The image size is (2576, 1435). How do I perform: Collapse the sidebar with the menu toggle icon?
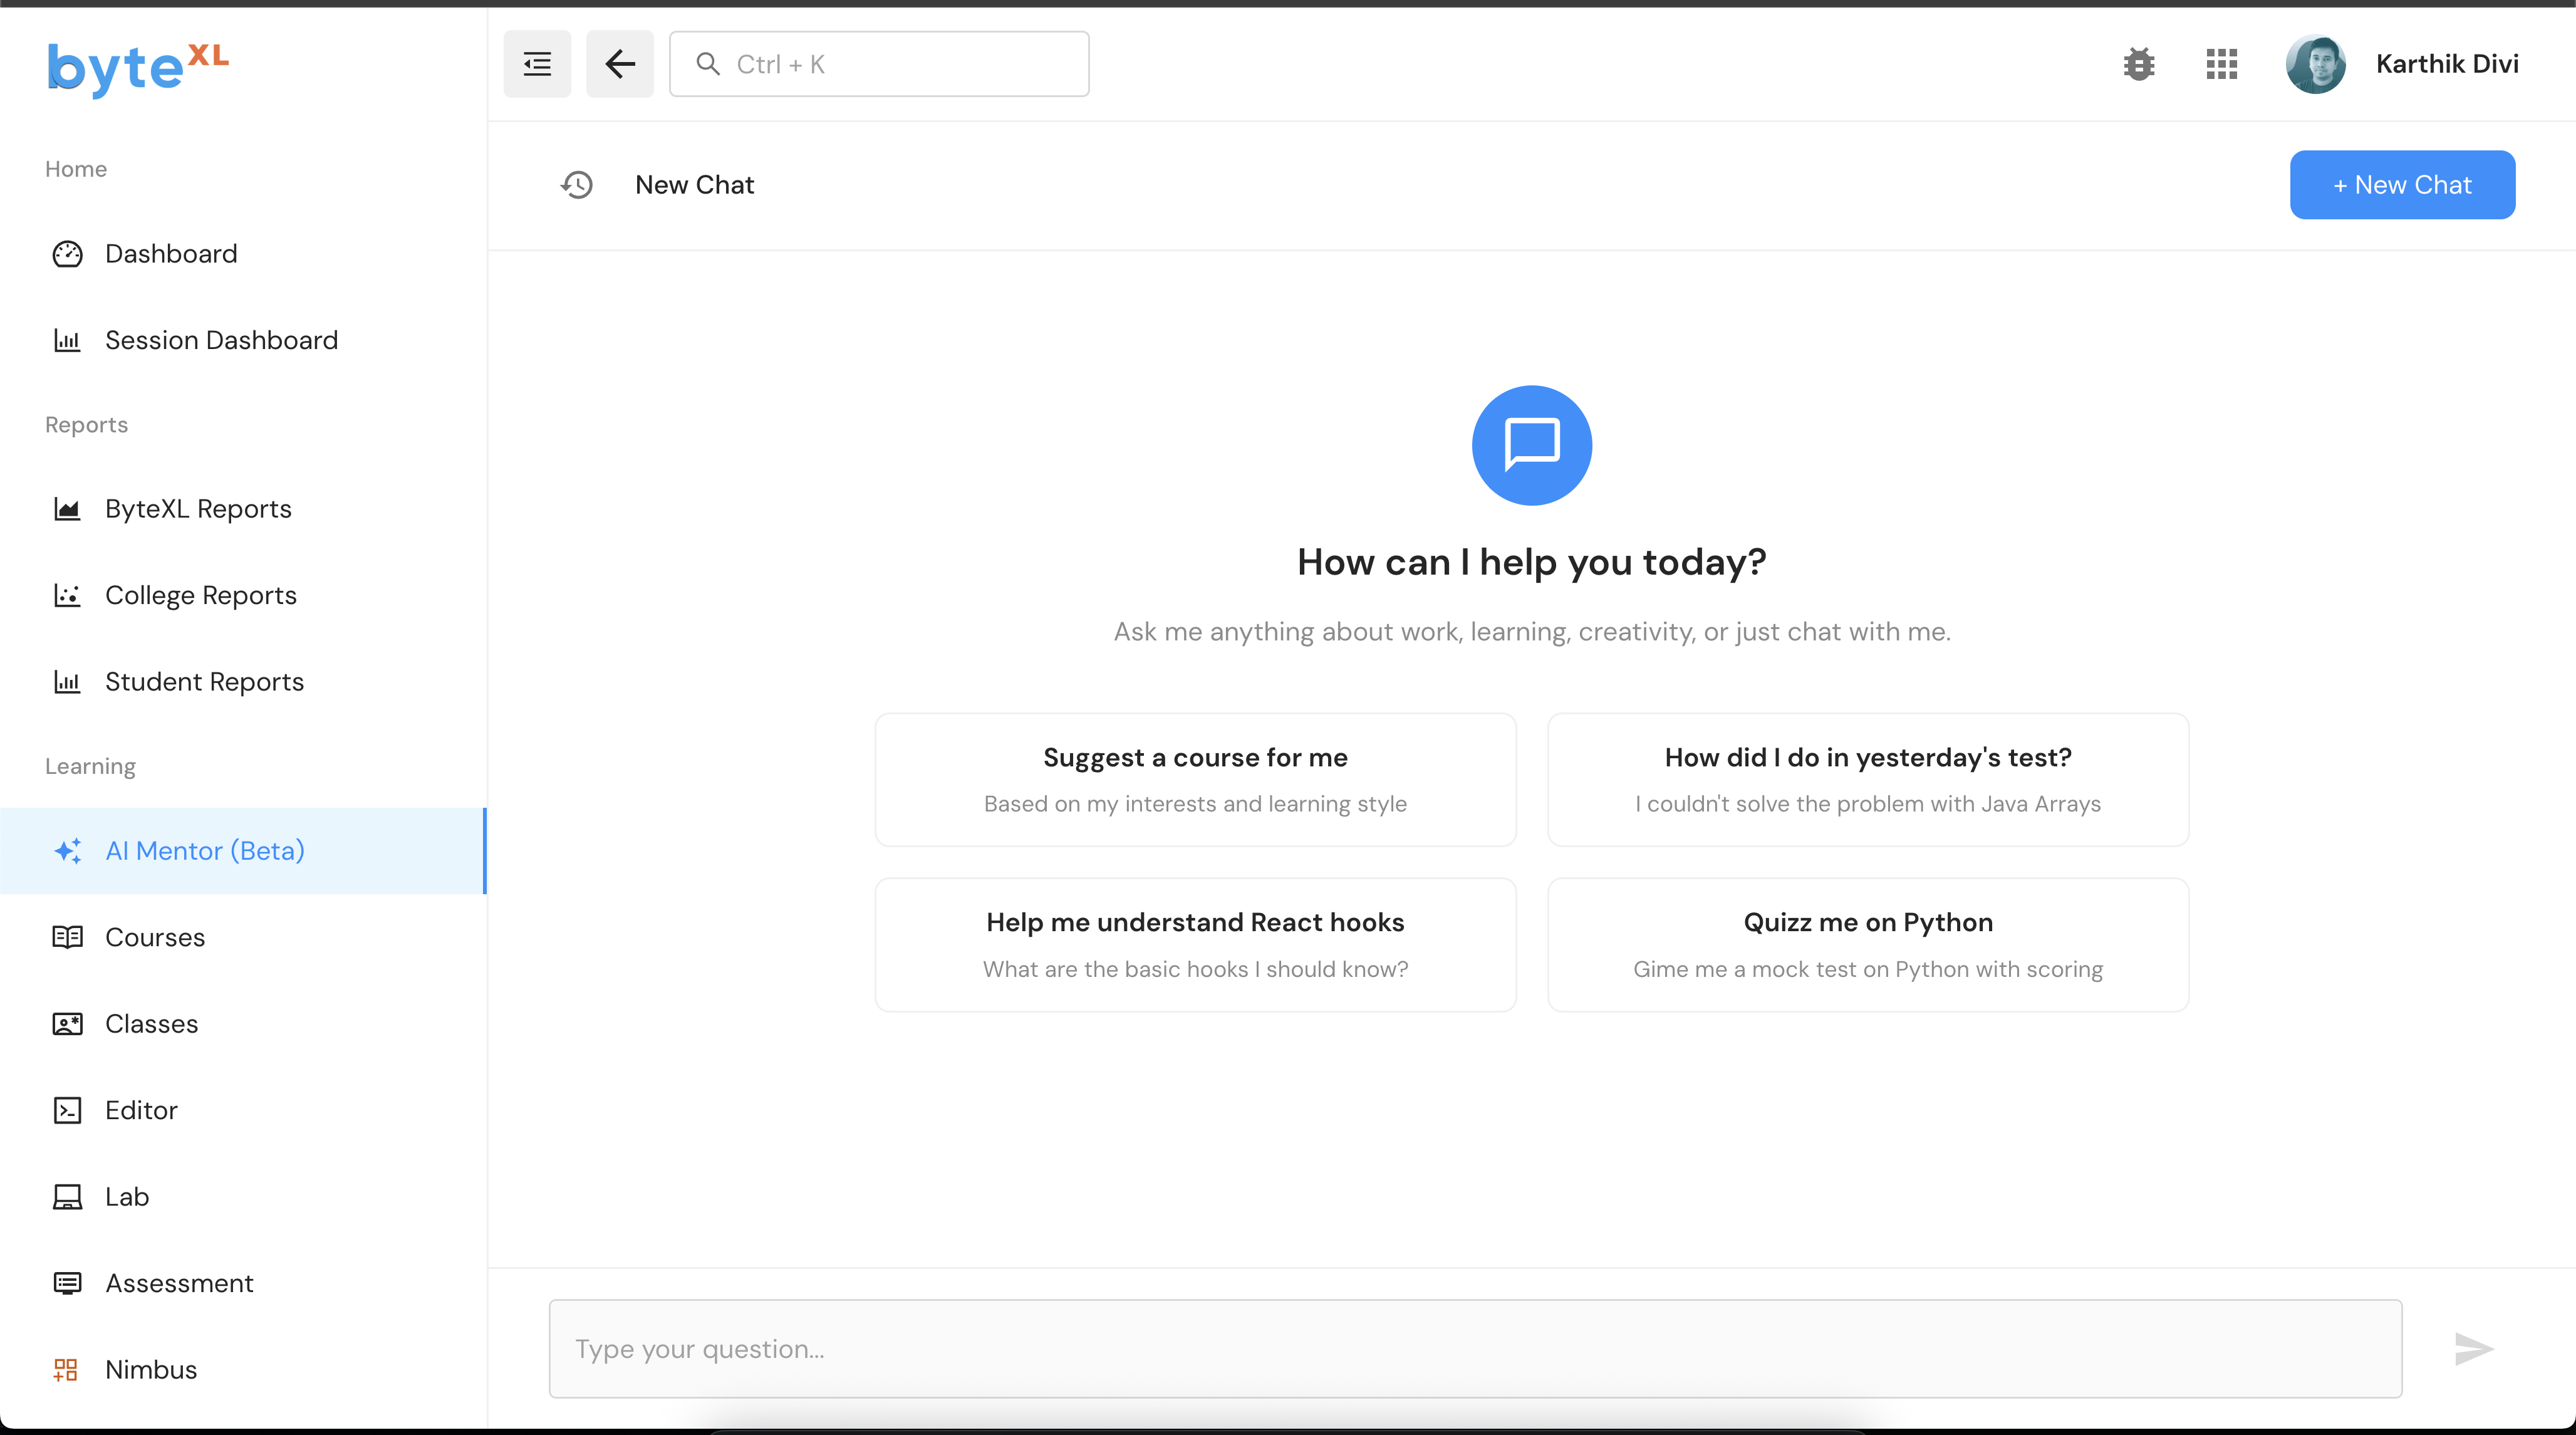coord(537,64)
